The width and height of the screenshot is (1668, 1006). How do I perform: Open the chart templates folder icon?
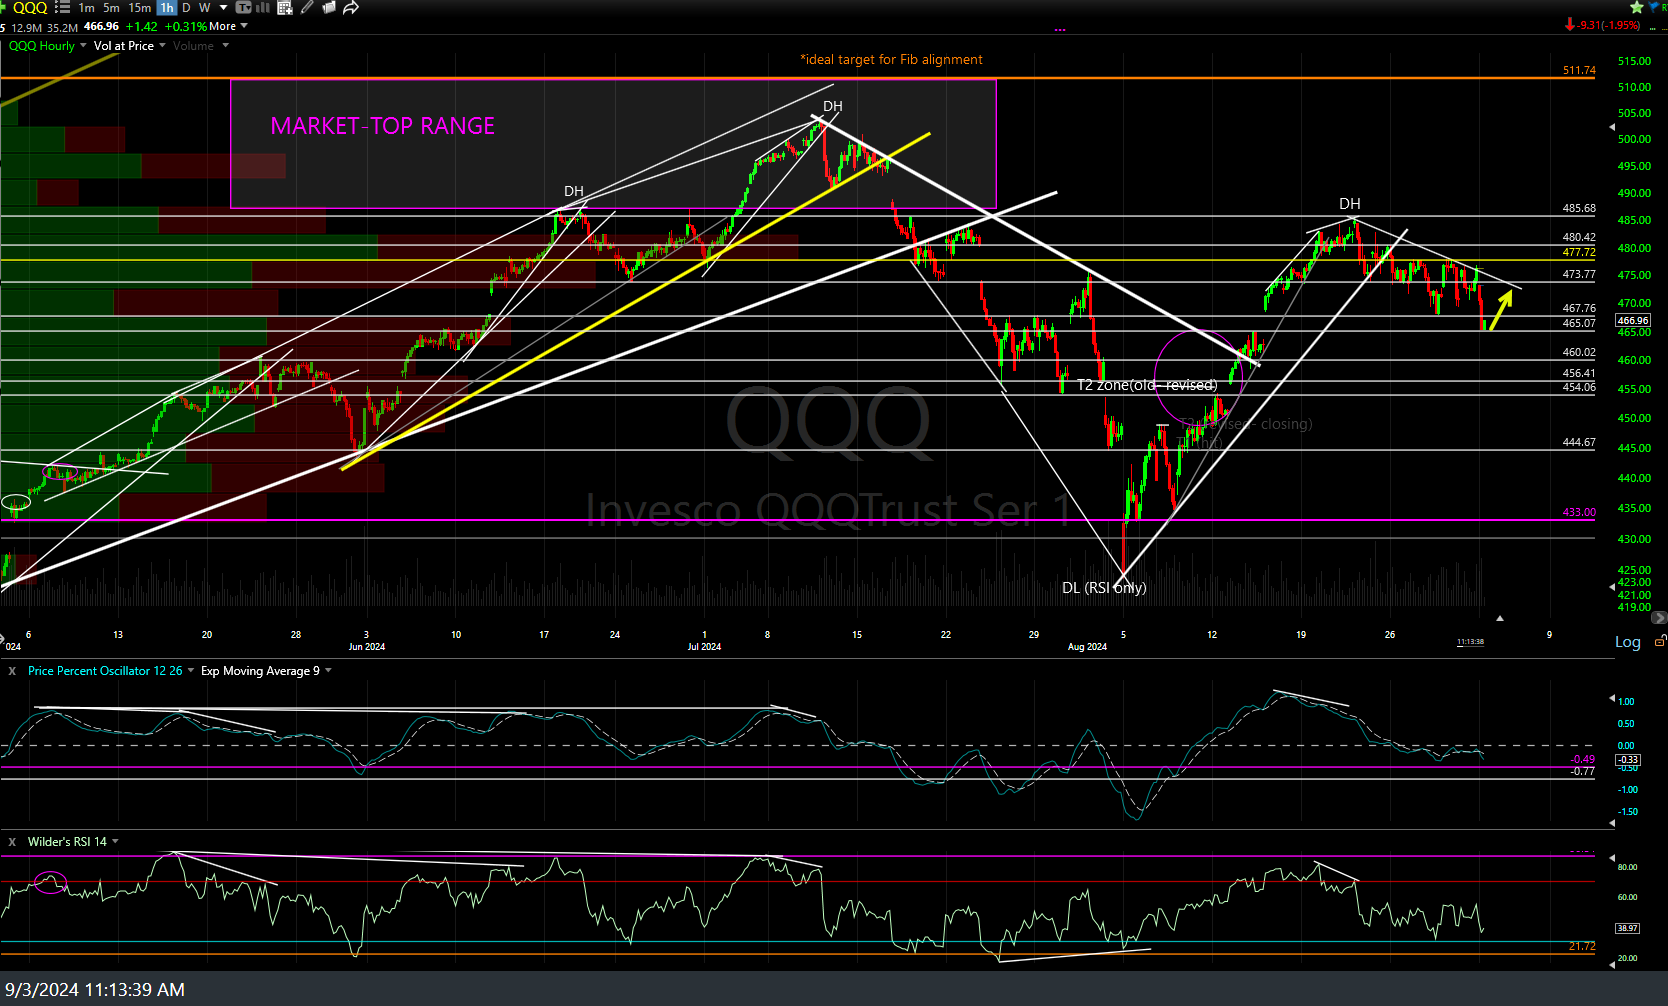(328, 7)
